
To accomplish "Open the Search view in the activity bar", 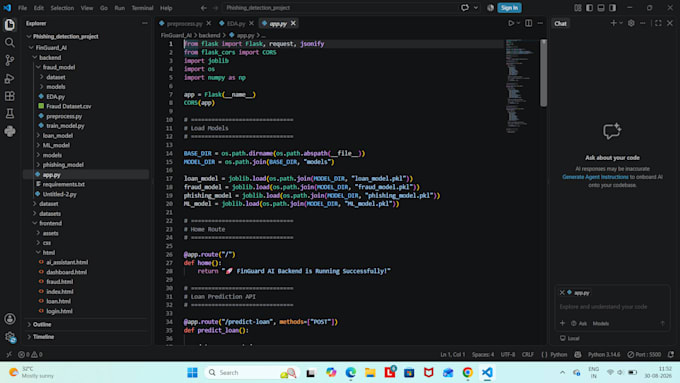I will click(x=10, y=43).
